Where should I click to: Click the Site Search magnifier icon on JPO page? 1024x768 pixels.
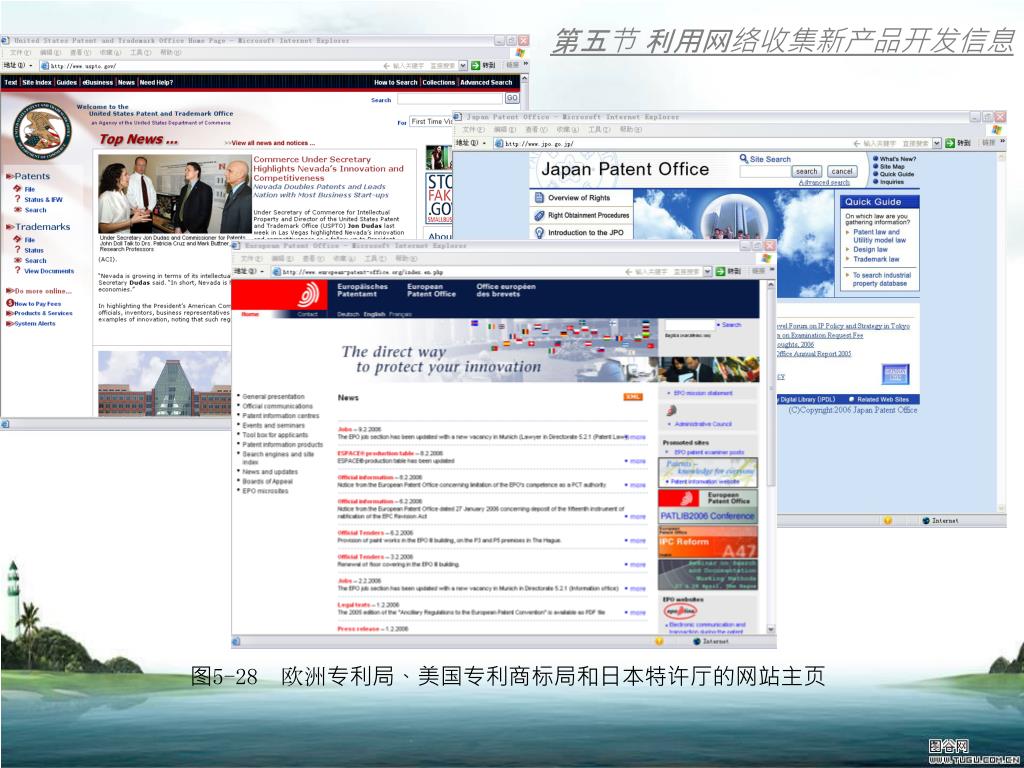click(x=744, y=159)
